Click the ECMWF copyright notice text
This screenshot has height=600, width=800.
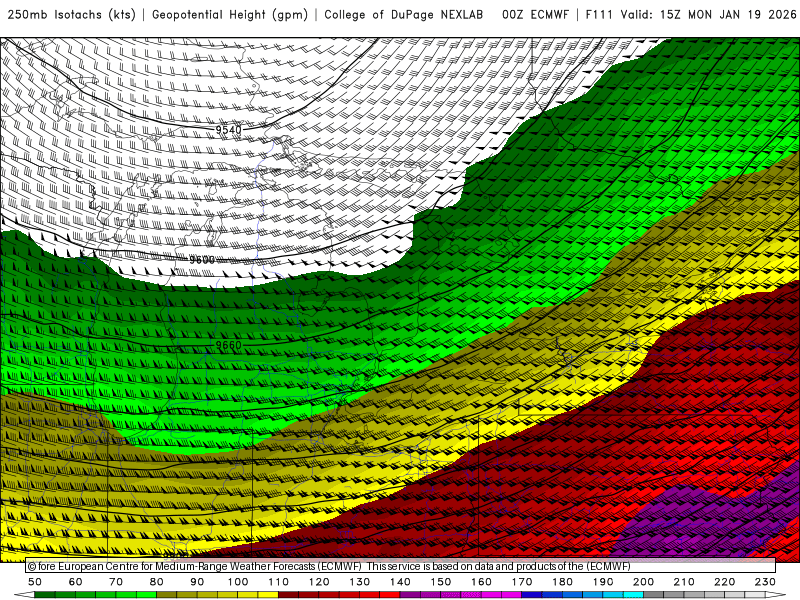(x=329, y=566)
